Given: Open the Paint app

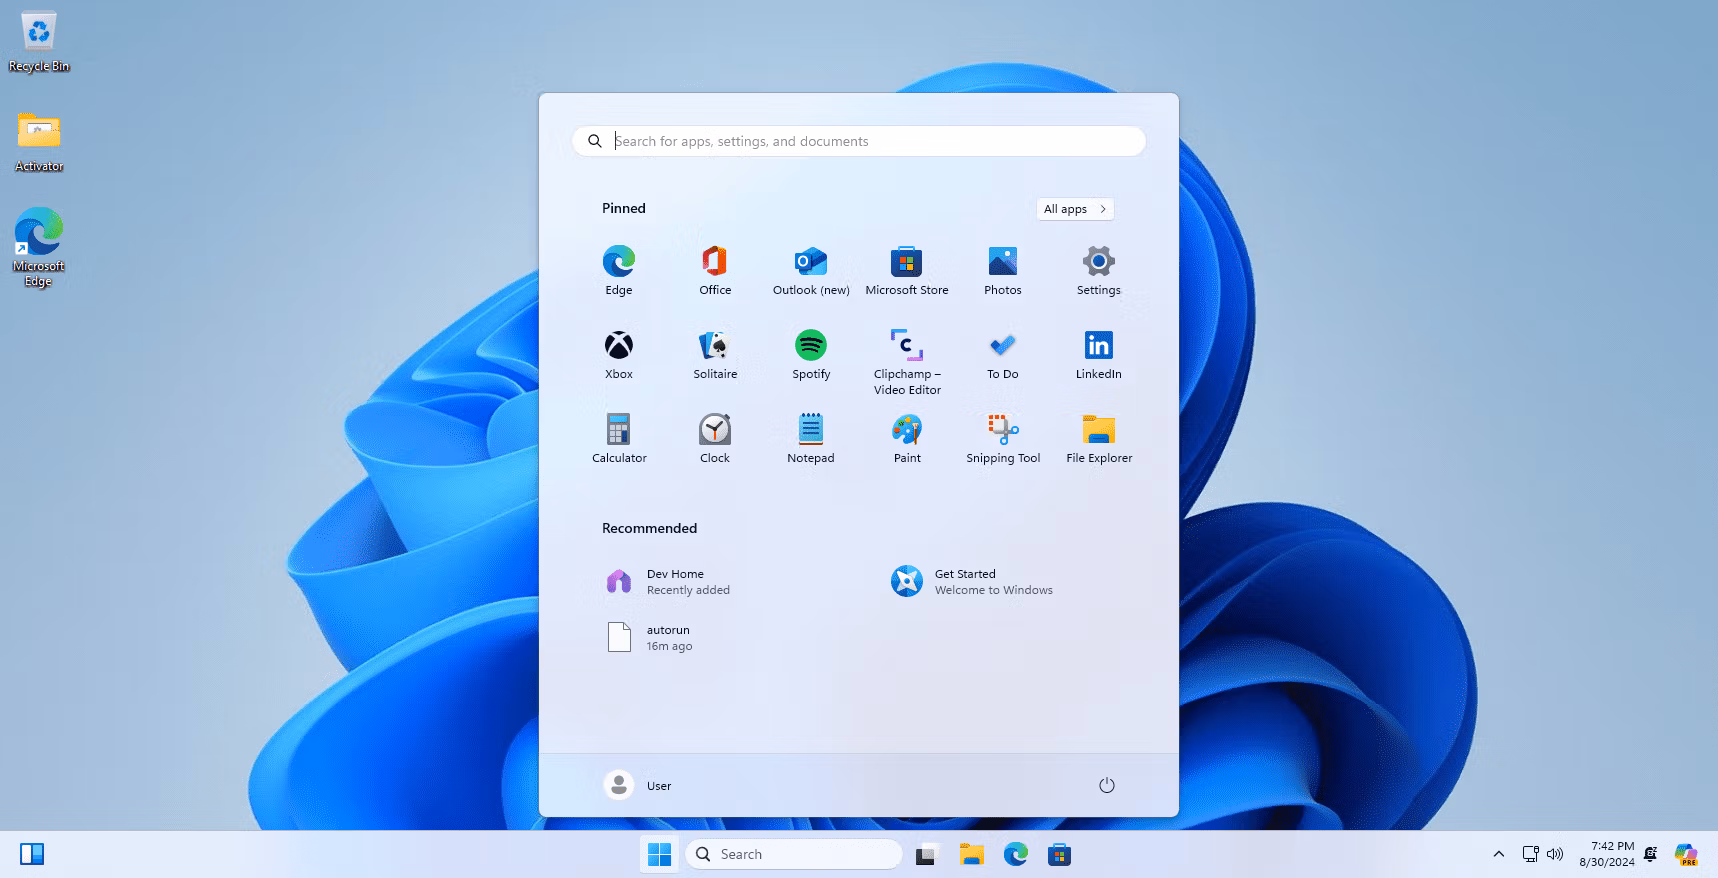Looking at the screenshot, I should tap(907, 438).
